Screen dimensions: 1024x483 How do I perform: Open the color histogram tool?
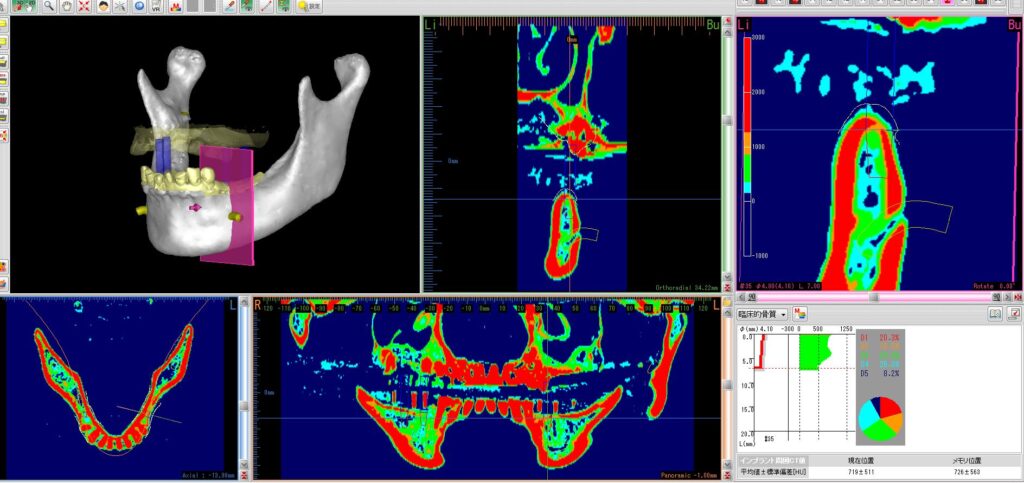pyautogui.click(x=175, y=6)
